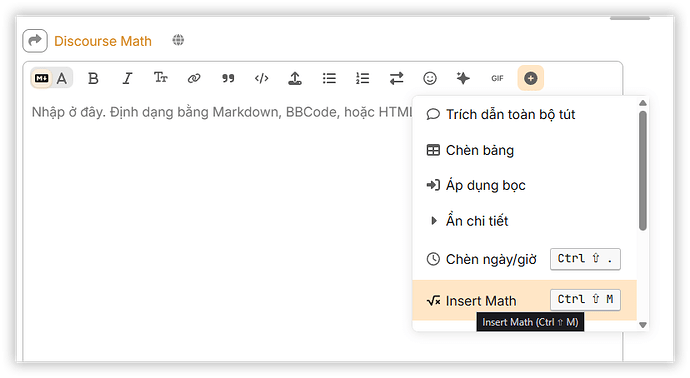This screenshot has width=690, height=378.
Task: Click the globe icon next to Discourse Math
Action: pos(178,40)
